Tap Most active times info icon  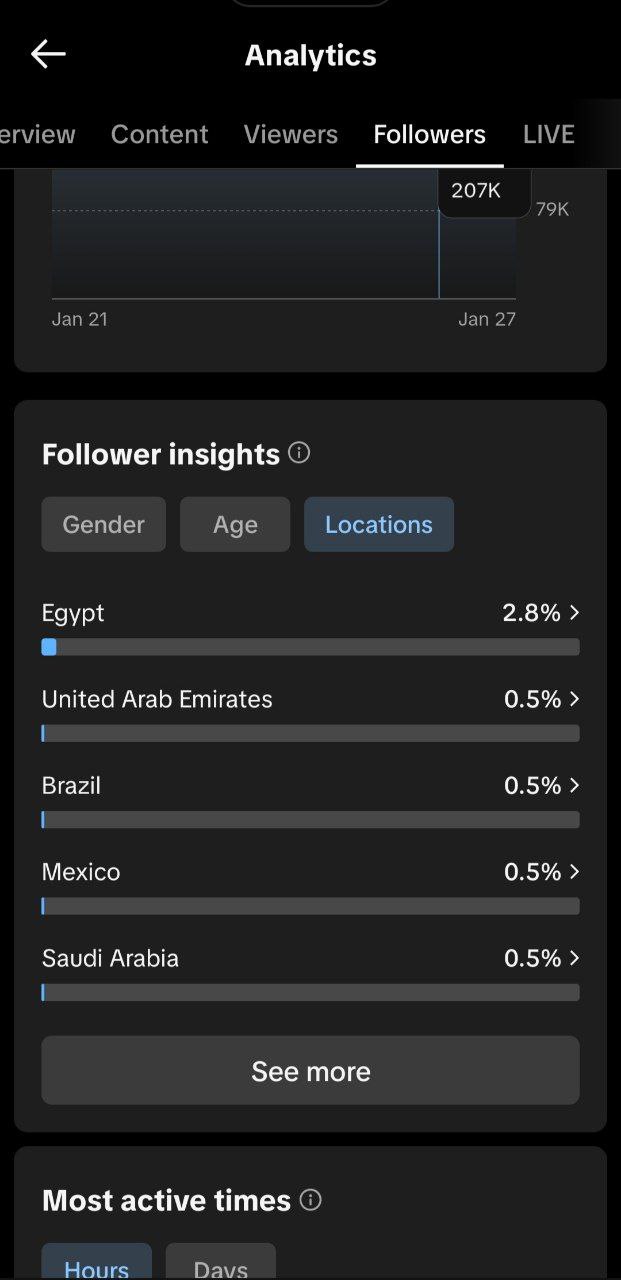coord(311,1199)
